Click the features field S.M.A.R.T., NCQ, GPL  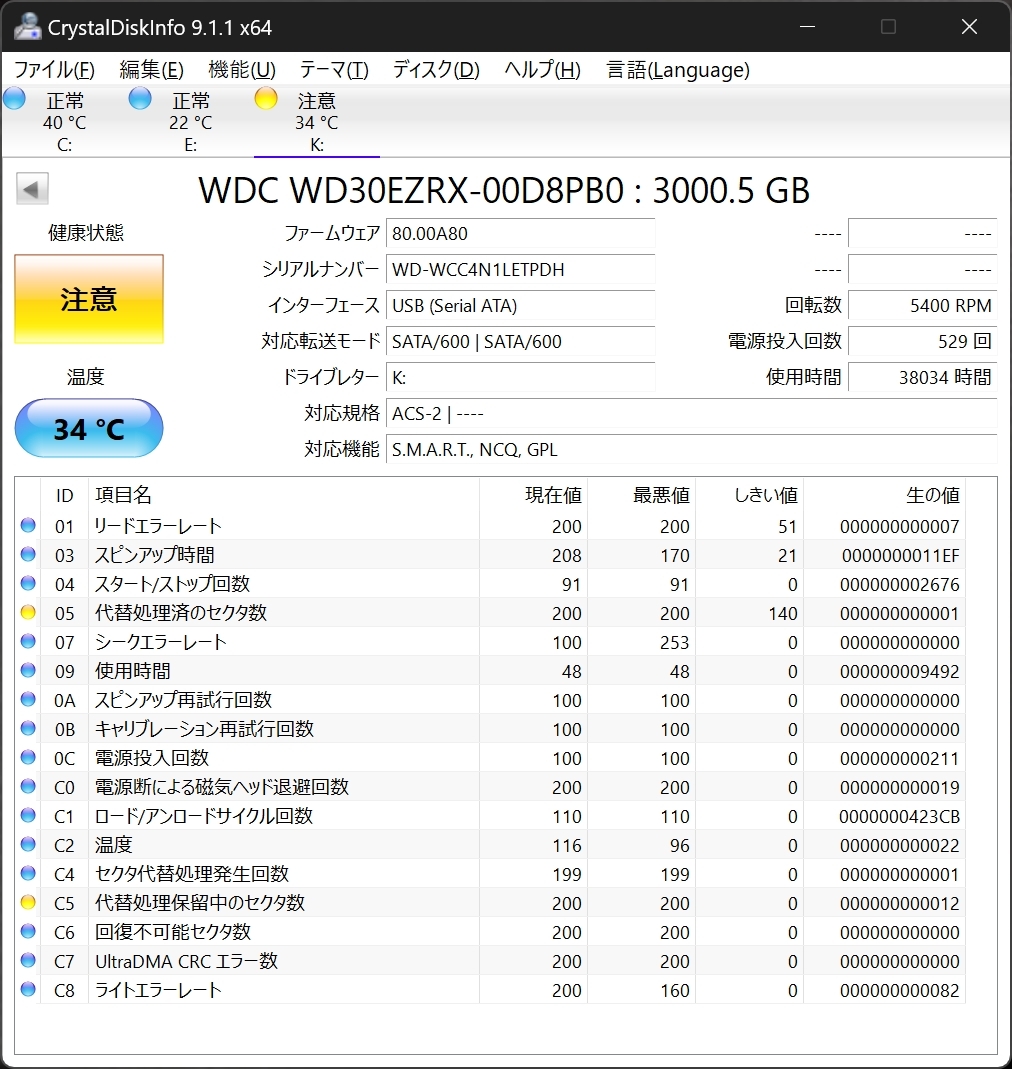691,449
